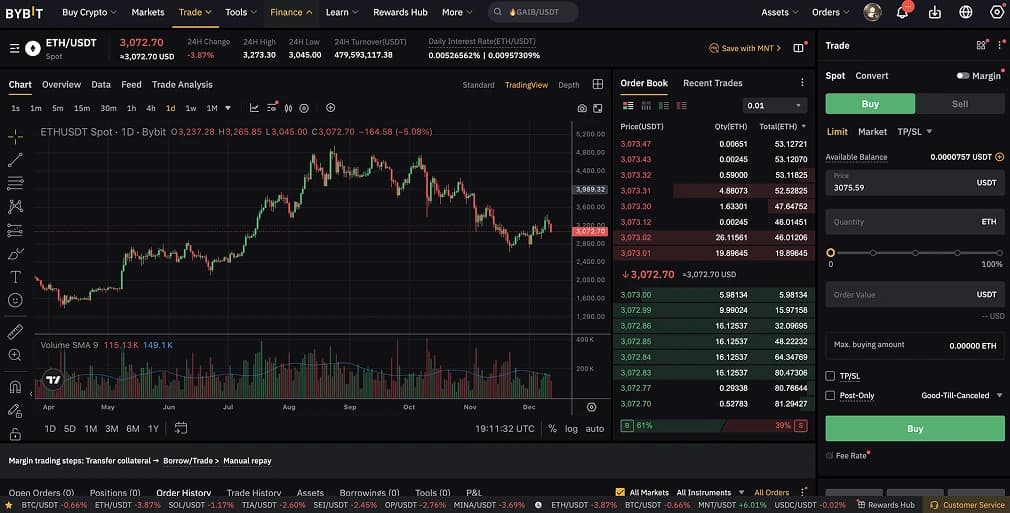1010x513 pixels.
Task: Open the text annotation tool
Action: (15, 277)
